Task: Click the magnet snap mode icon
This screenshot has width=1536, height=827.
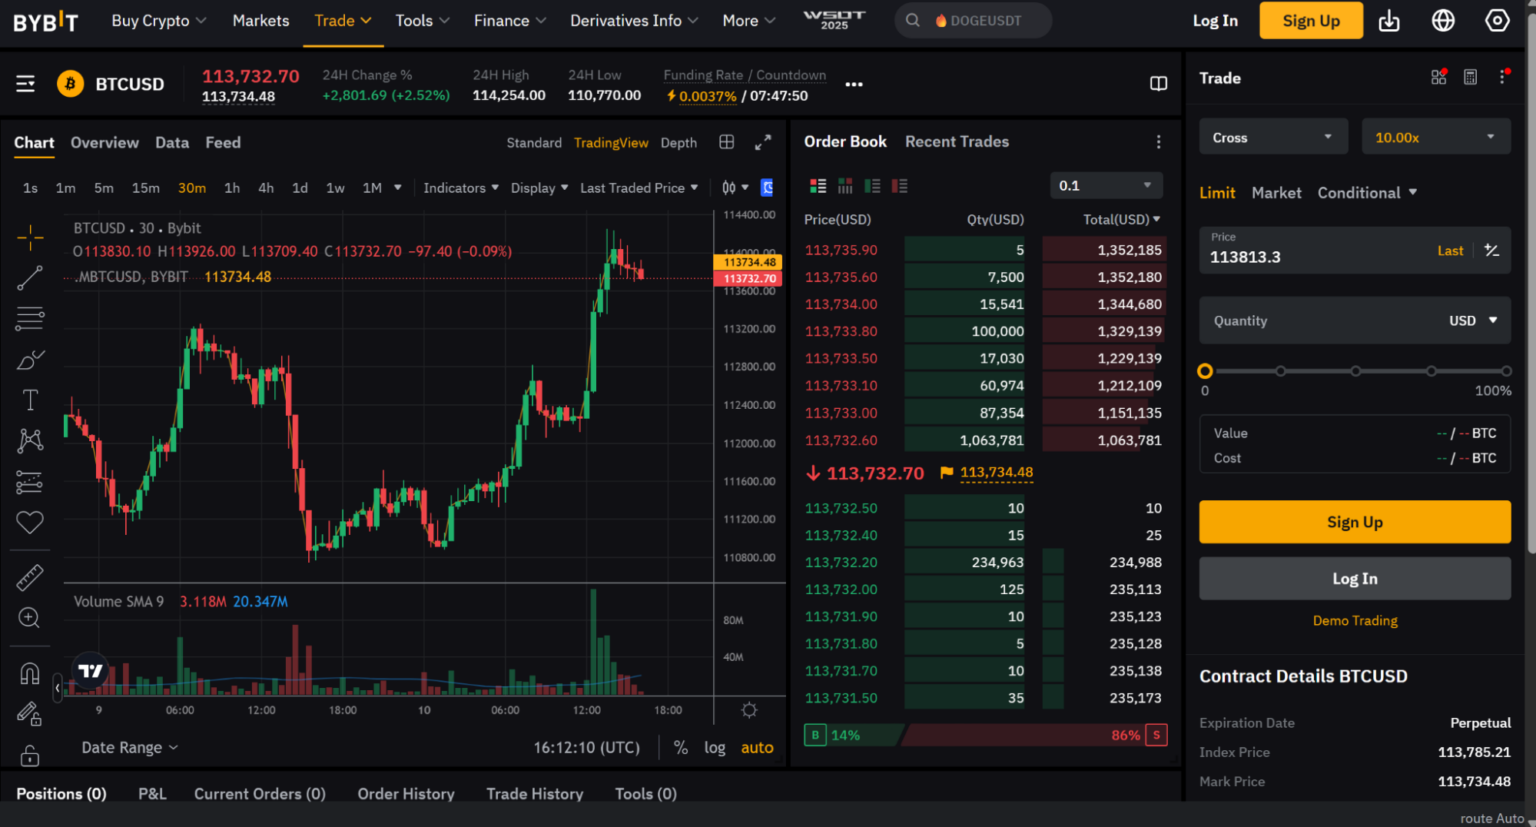Action: pyautogui.click(x=30, y=673)
